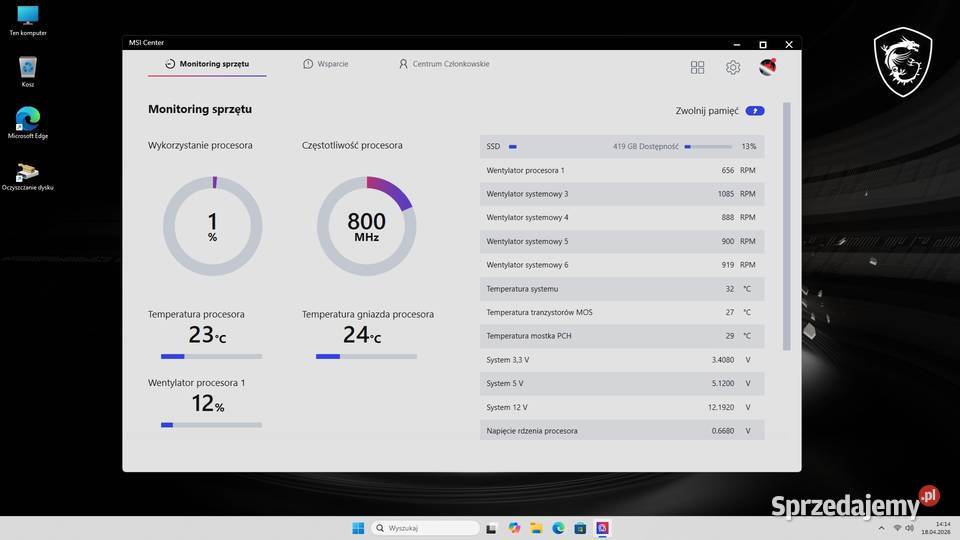Expand the system tray hidden icons chevron
This screenshot has height=540, width=960.
pos(883,528)
